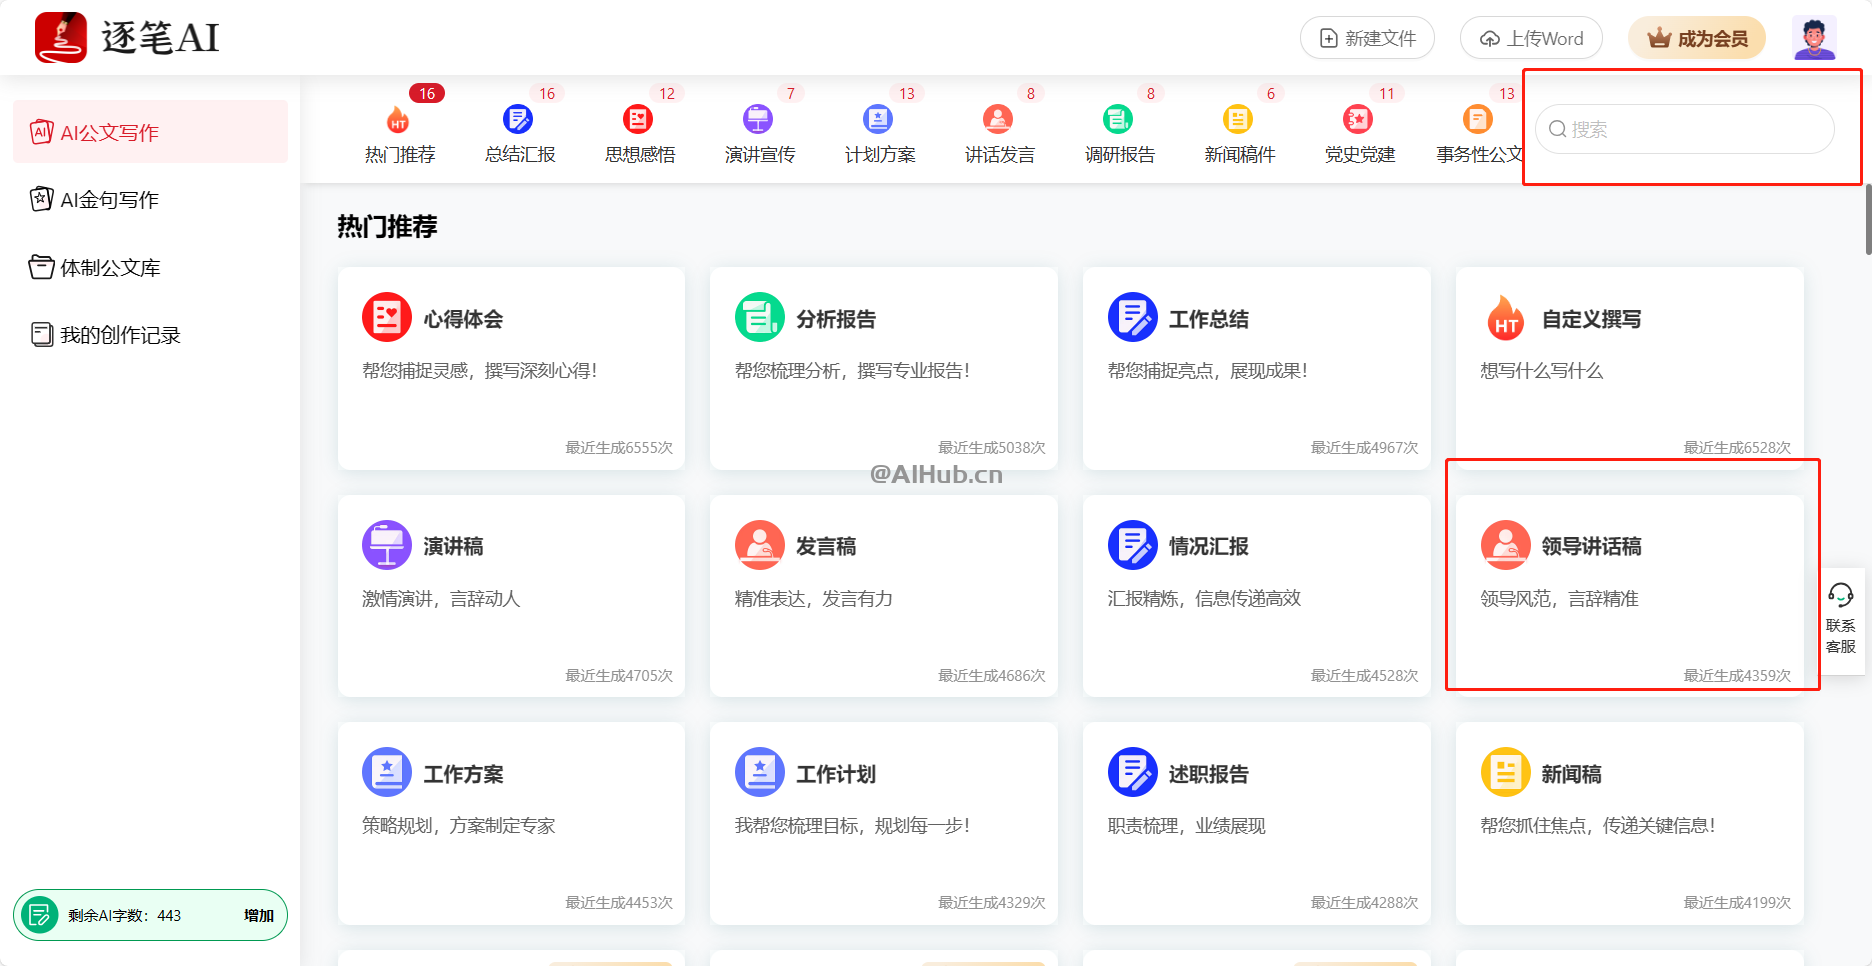Screen dimensions: 1872x966
Task: Click the 我的创作记录 sidebar icon
Action: click(x=41, y=334)
